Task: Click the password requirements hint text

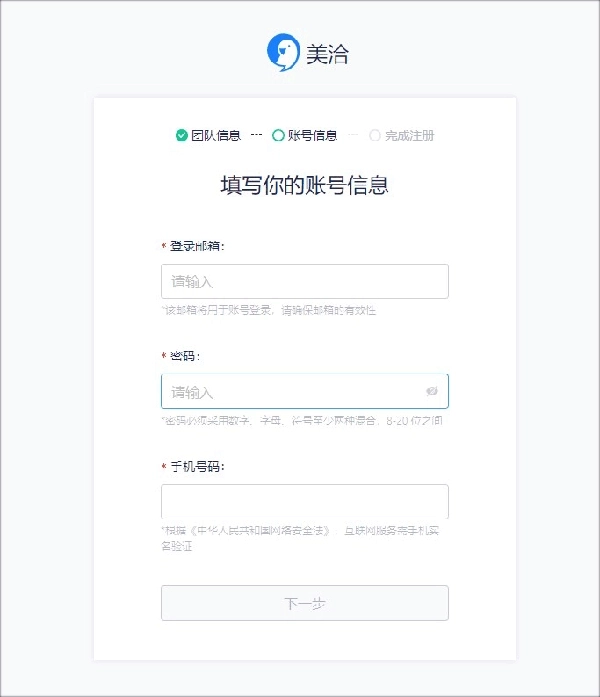Action: click(x=302, y=420)
